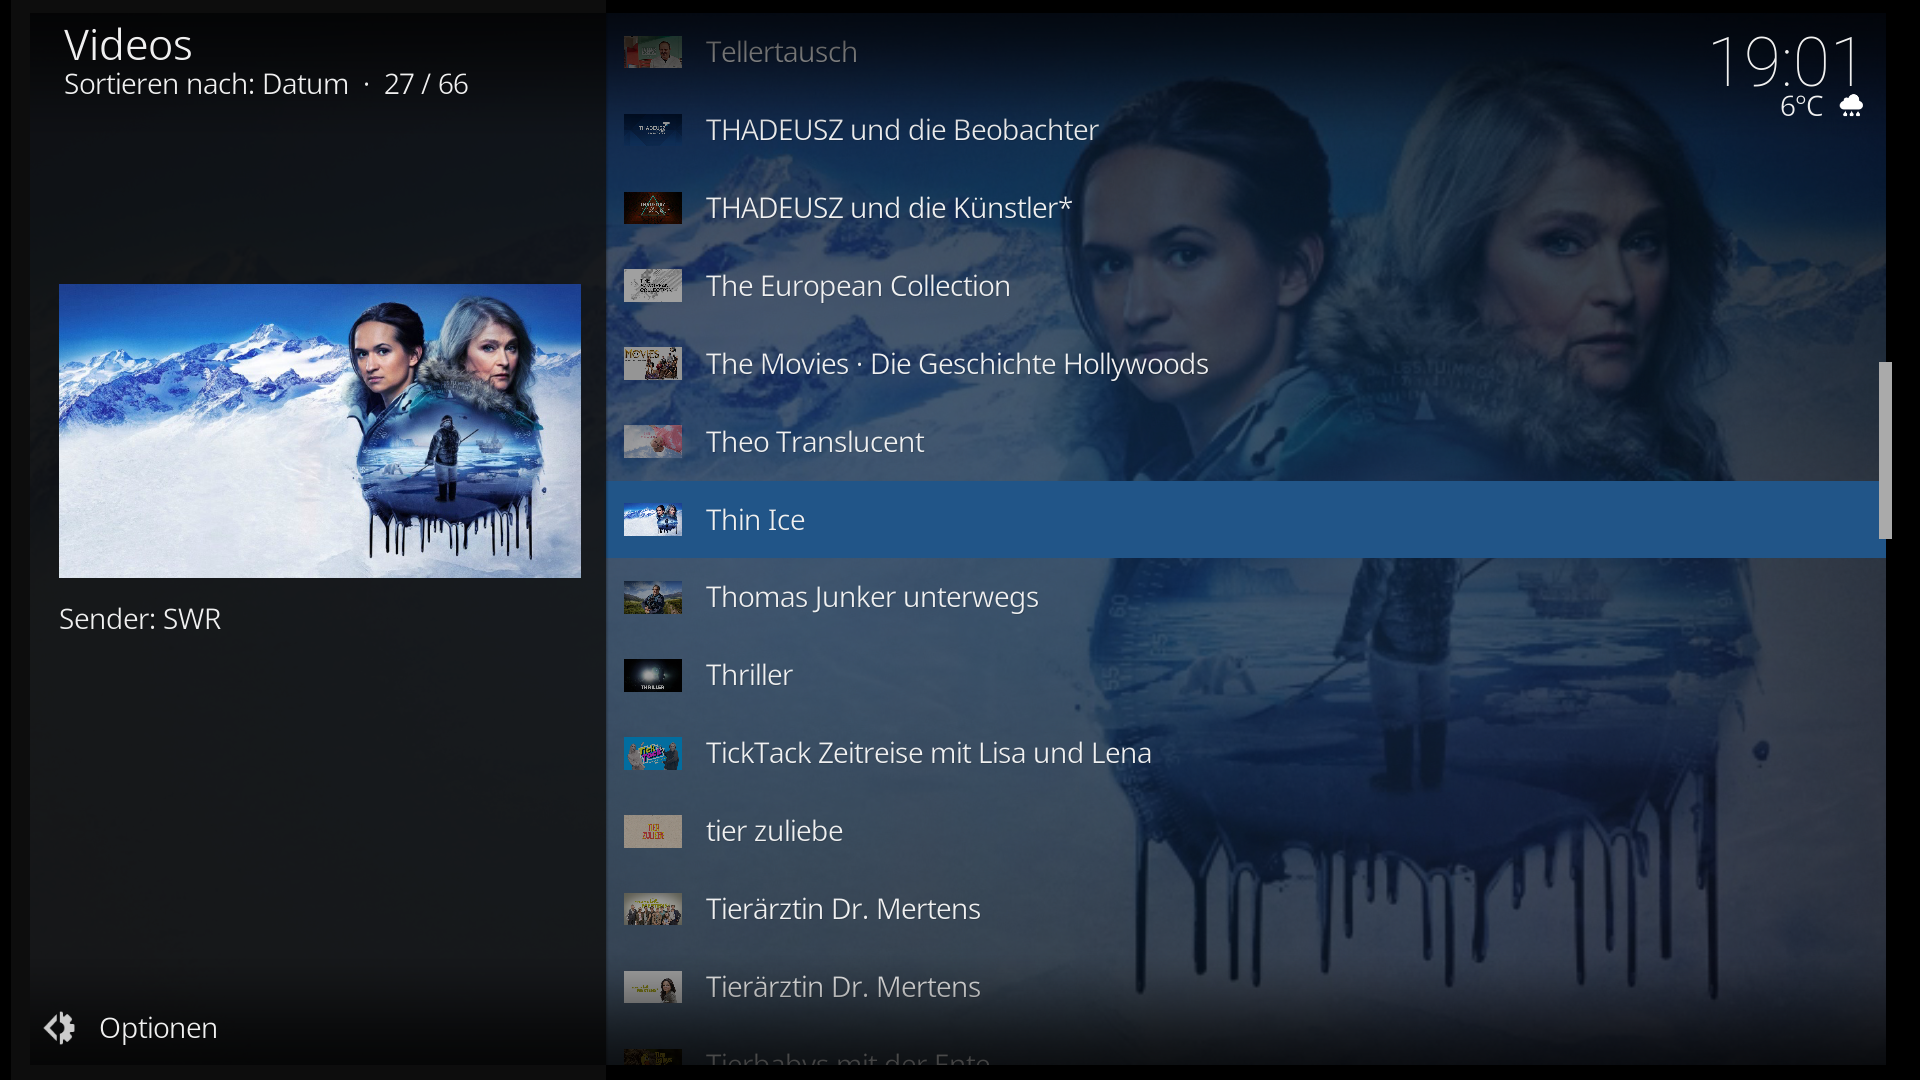This screenshot has height=1080, width=1920.
Task: Click THADEUSZ und die Künstler* thumbnail
Action: tap(653, 208)
